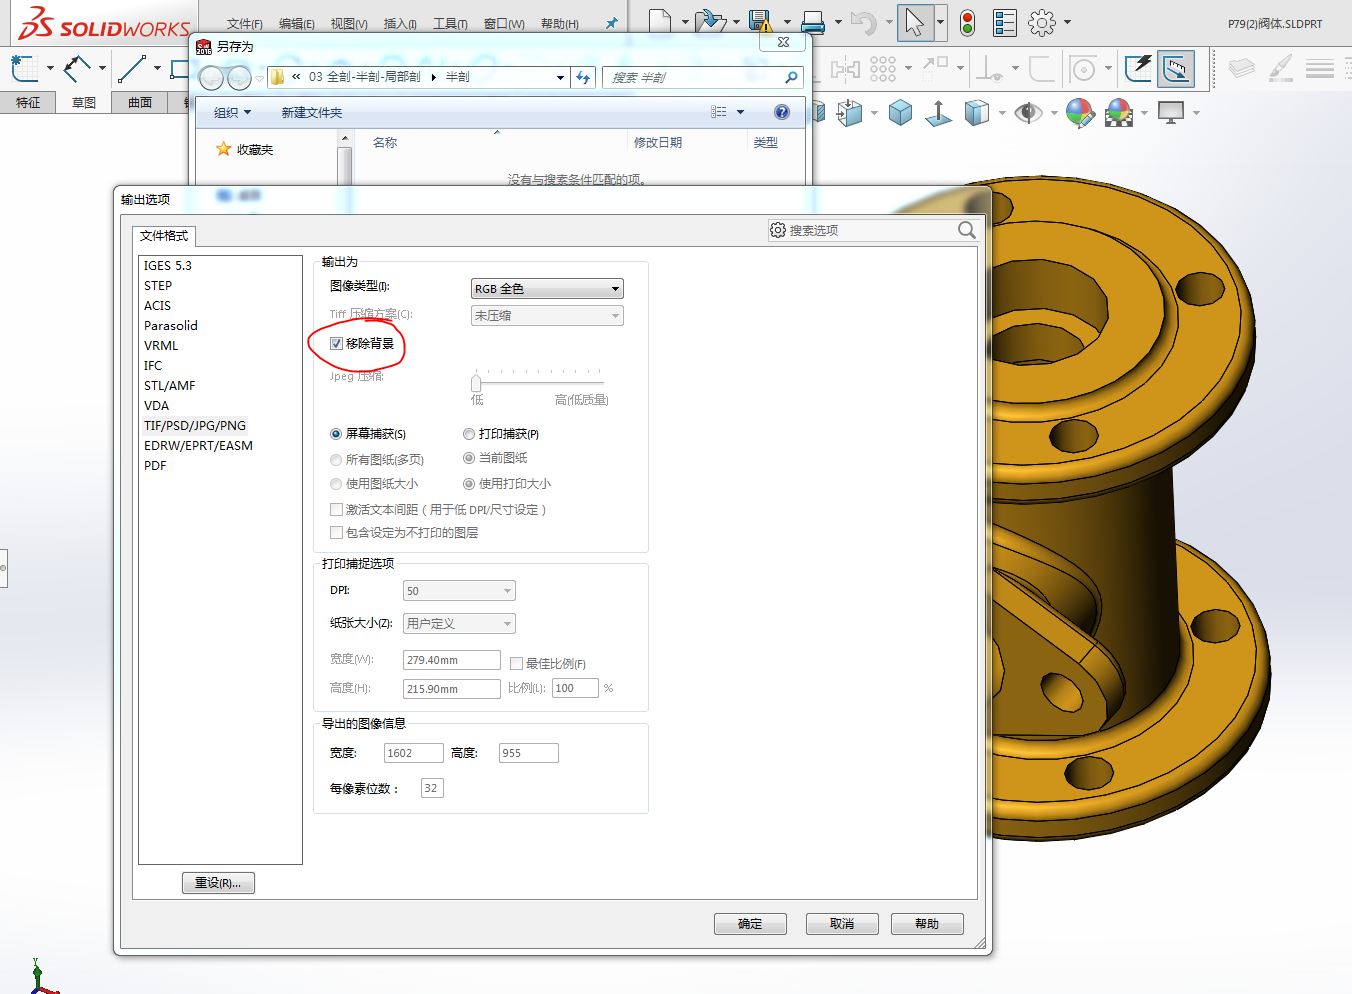Open the 工具 menu

[450, 24]
